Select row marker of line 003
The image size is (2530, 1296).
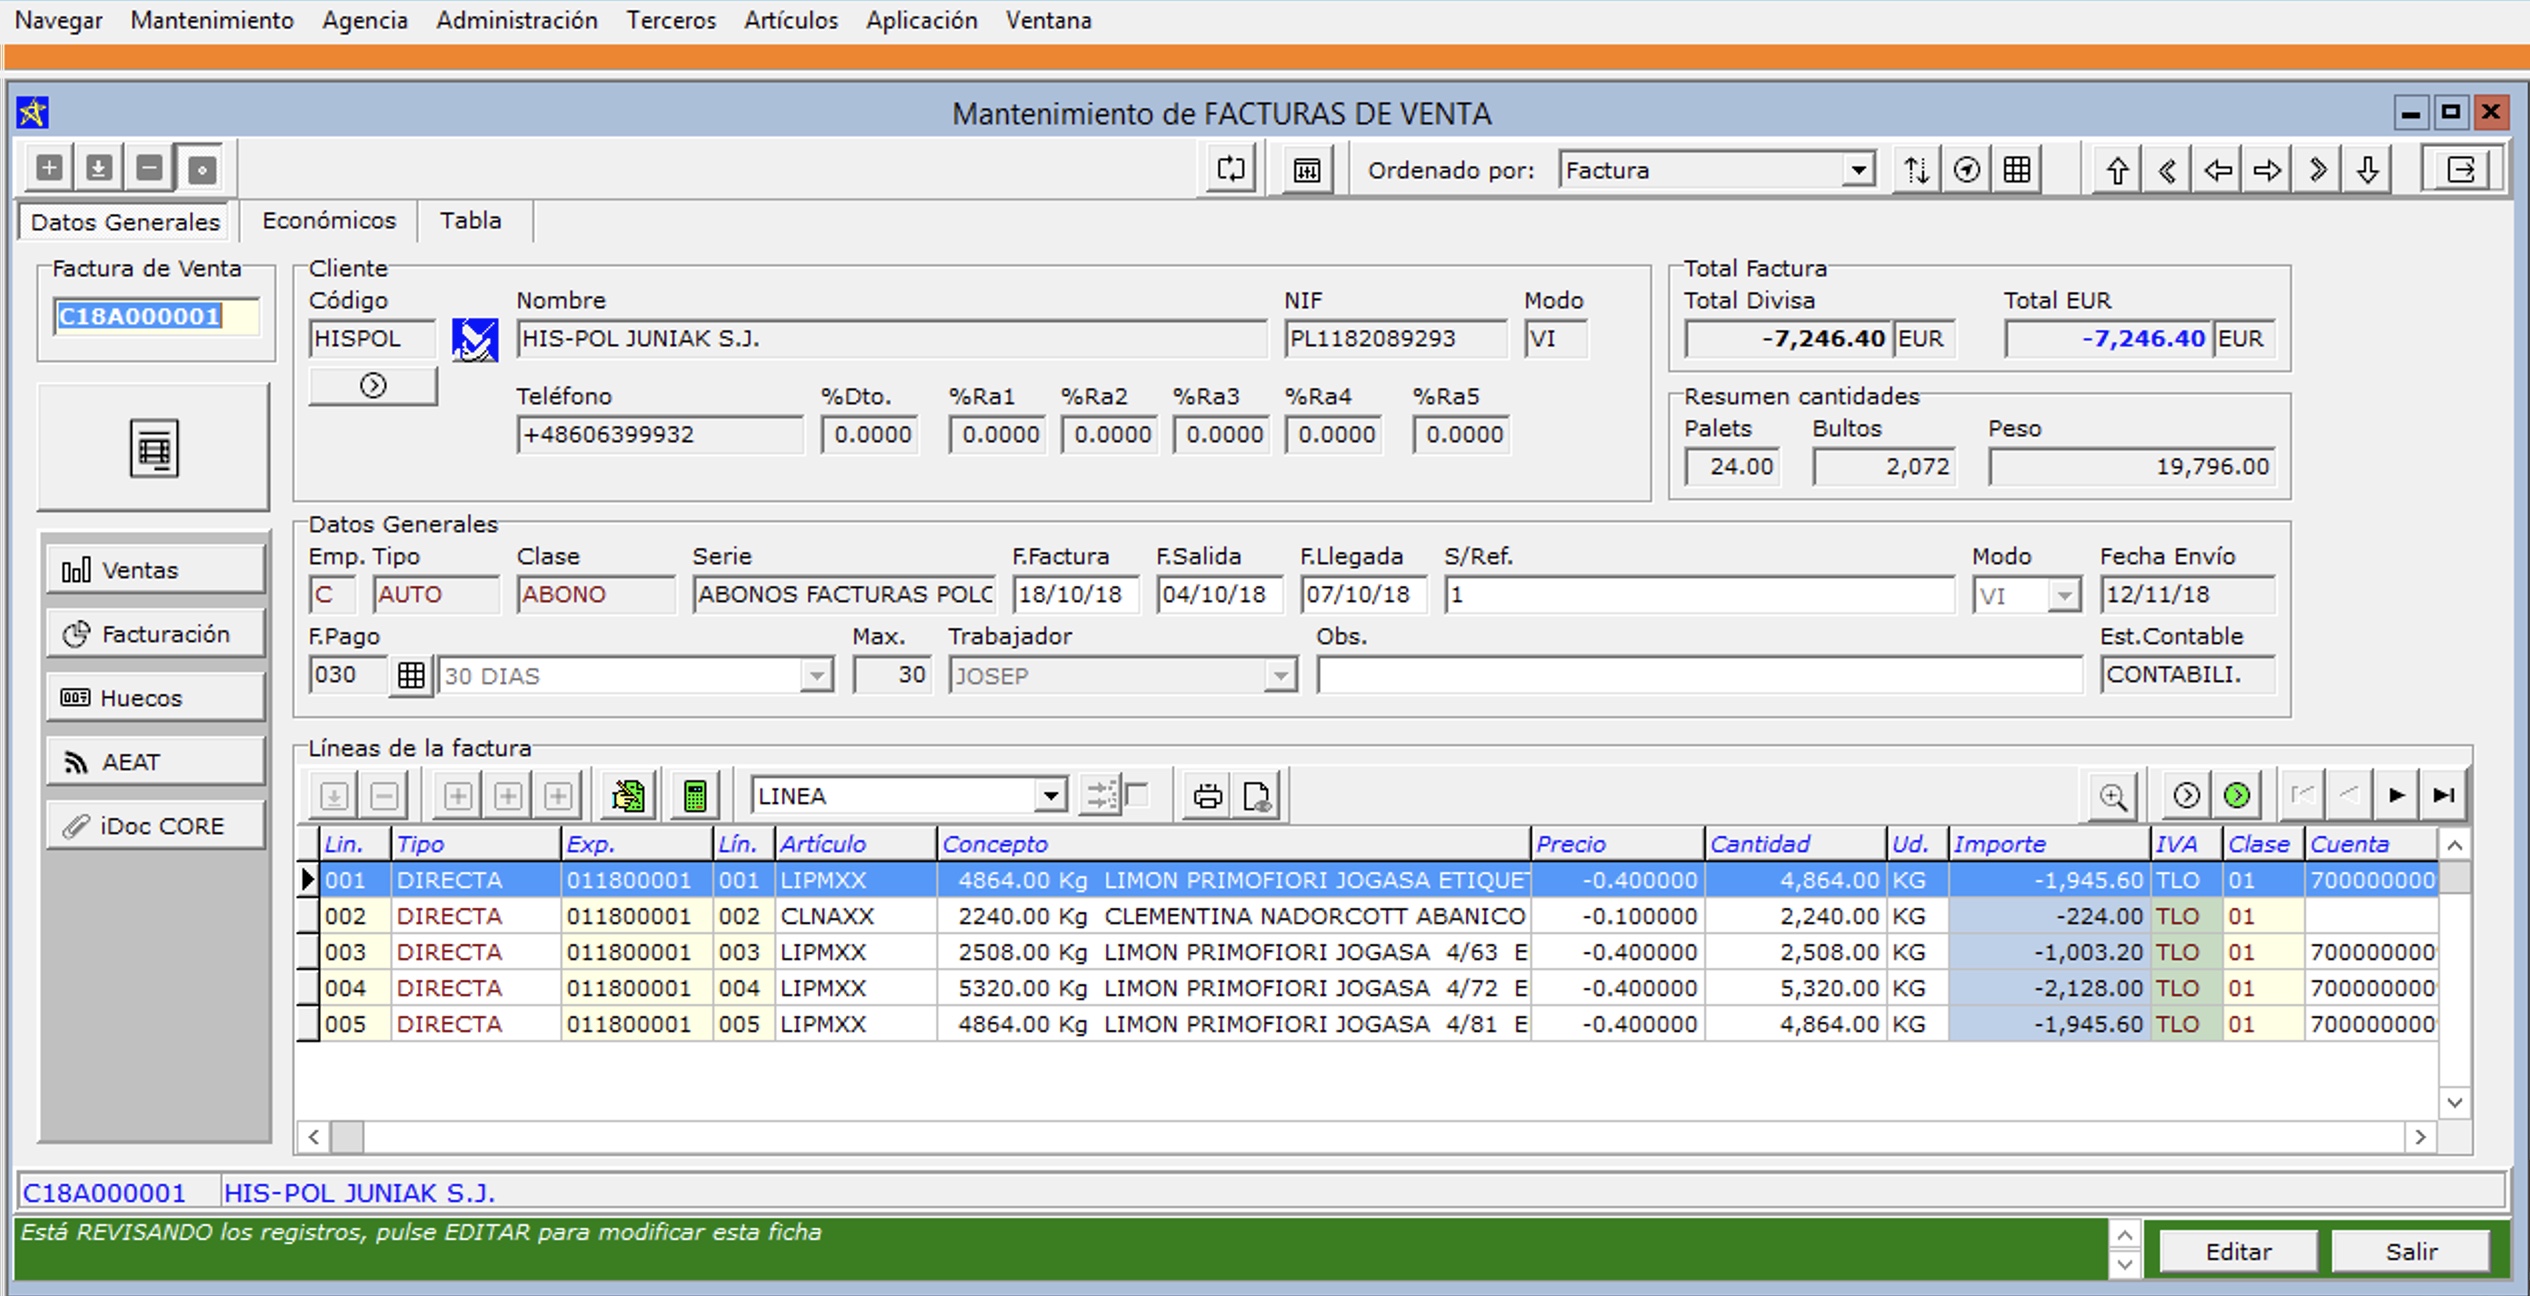[x=308, y=952]
